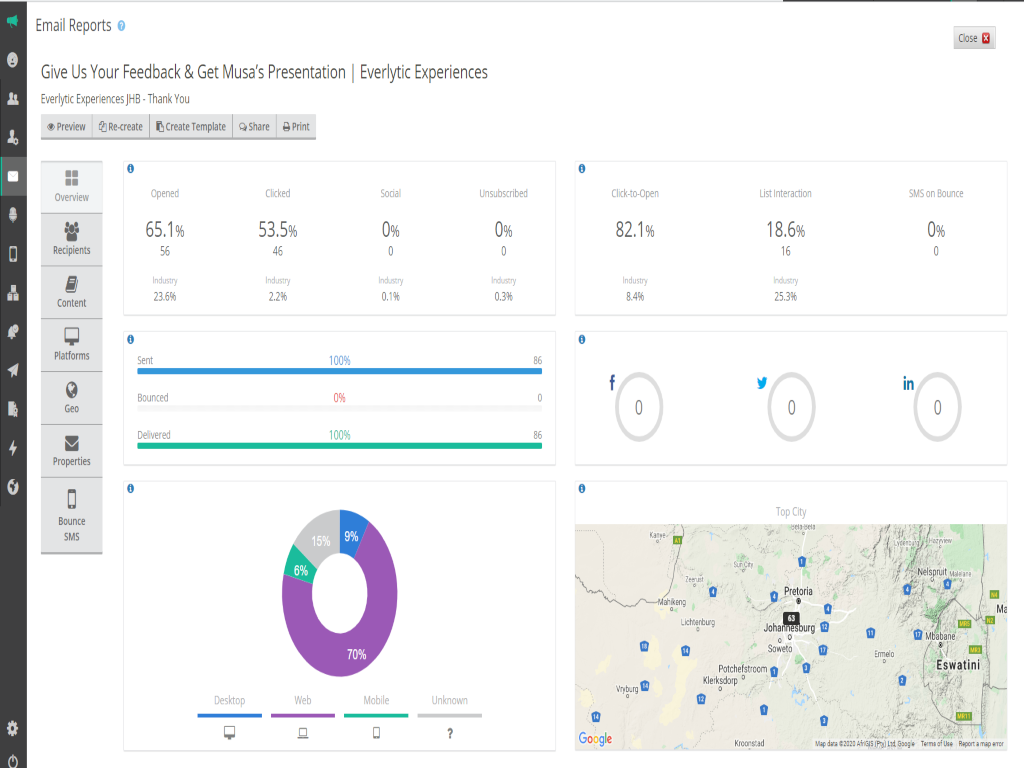The width and height of the screenshot is (1024, 768).
Task: Open the mobile phone icon in the sidebar
Action: pyautogui.click(x=13, y=254)
